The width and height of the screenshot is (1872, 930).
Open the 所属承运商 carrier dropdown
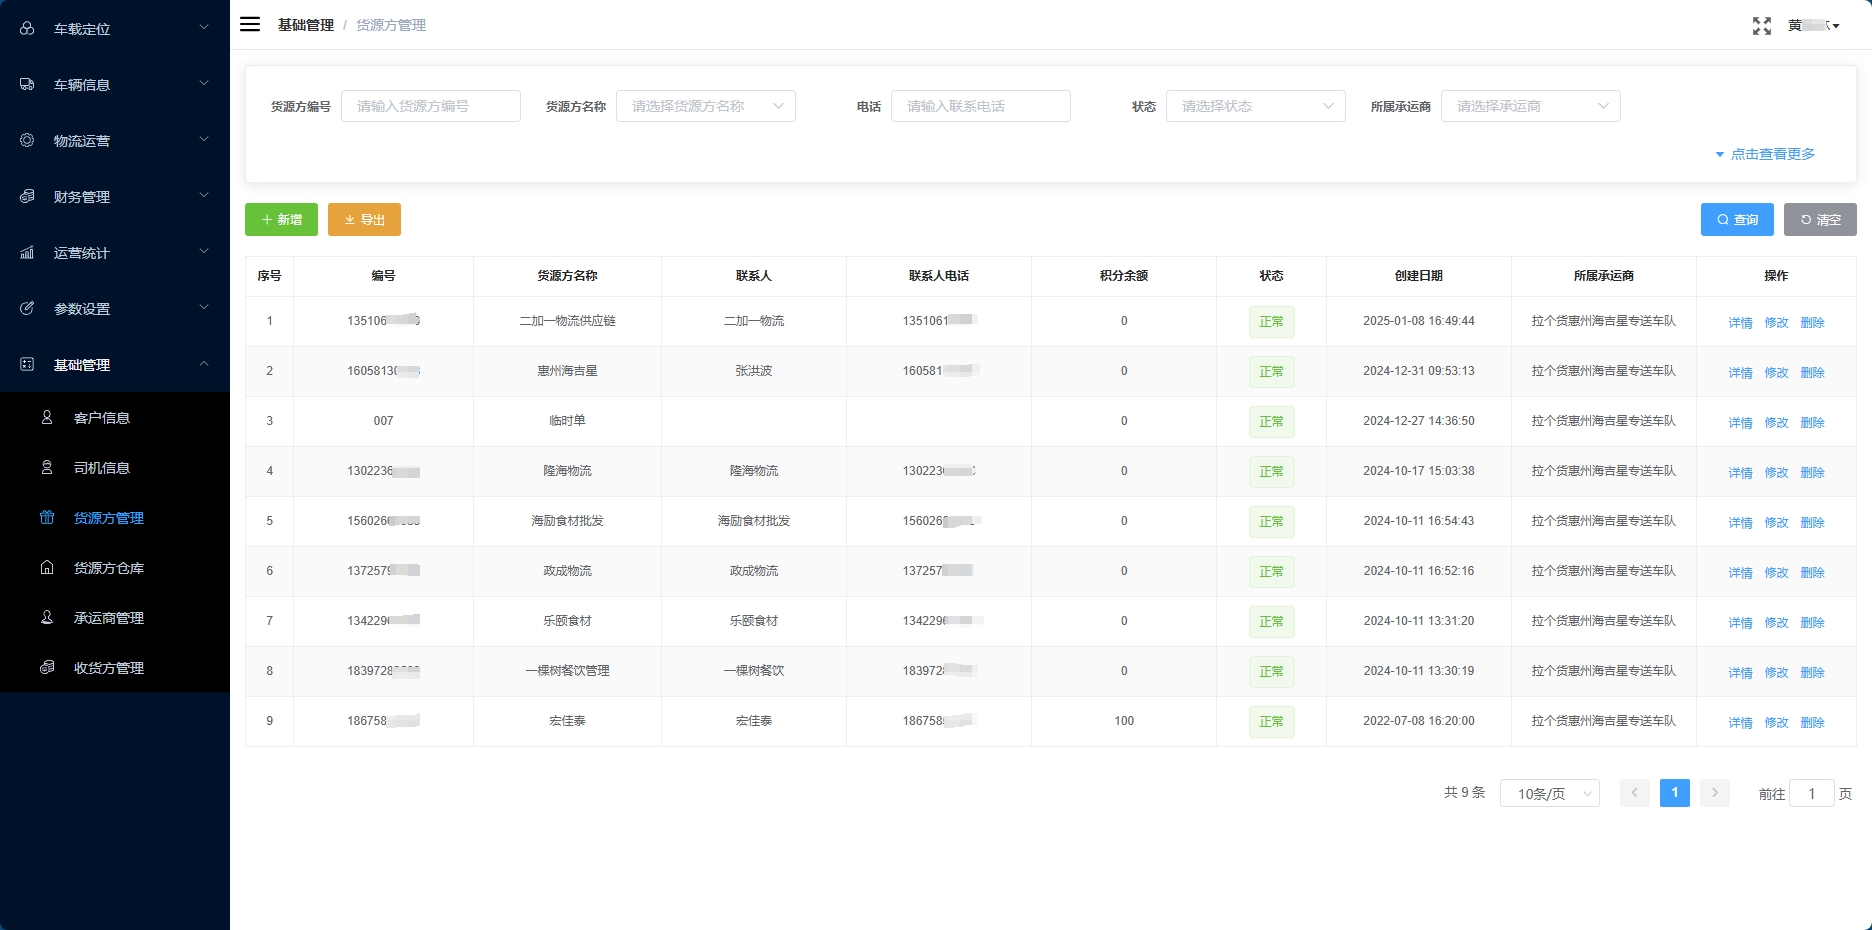tap(1530, 106)
